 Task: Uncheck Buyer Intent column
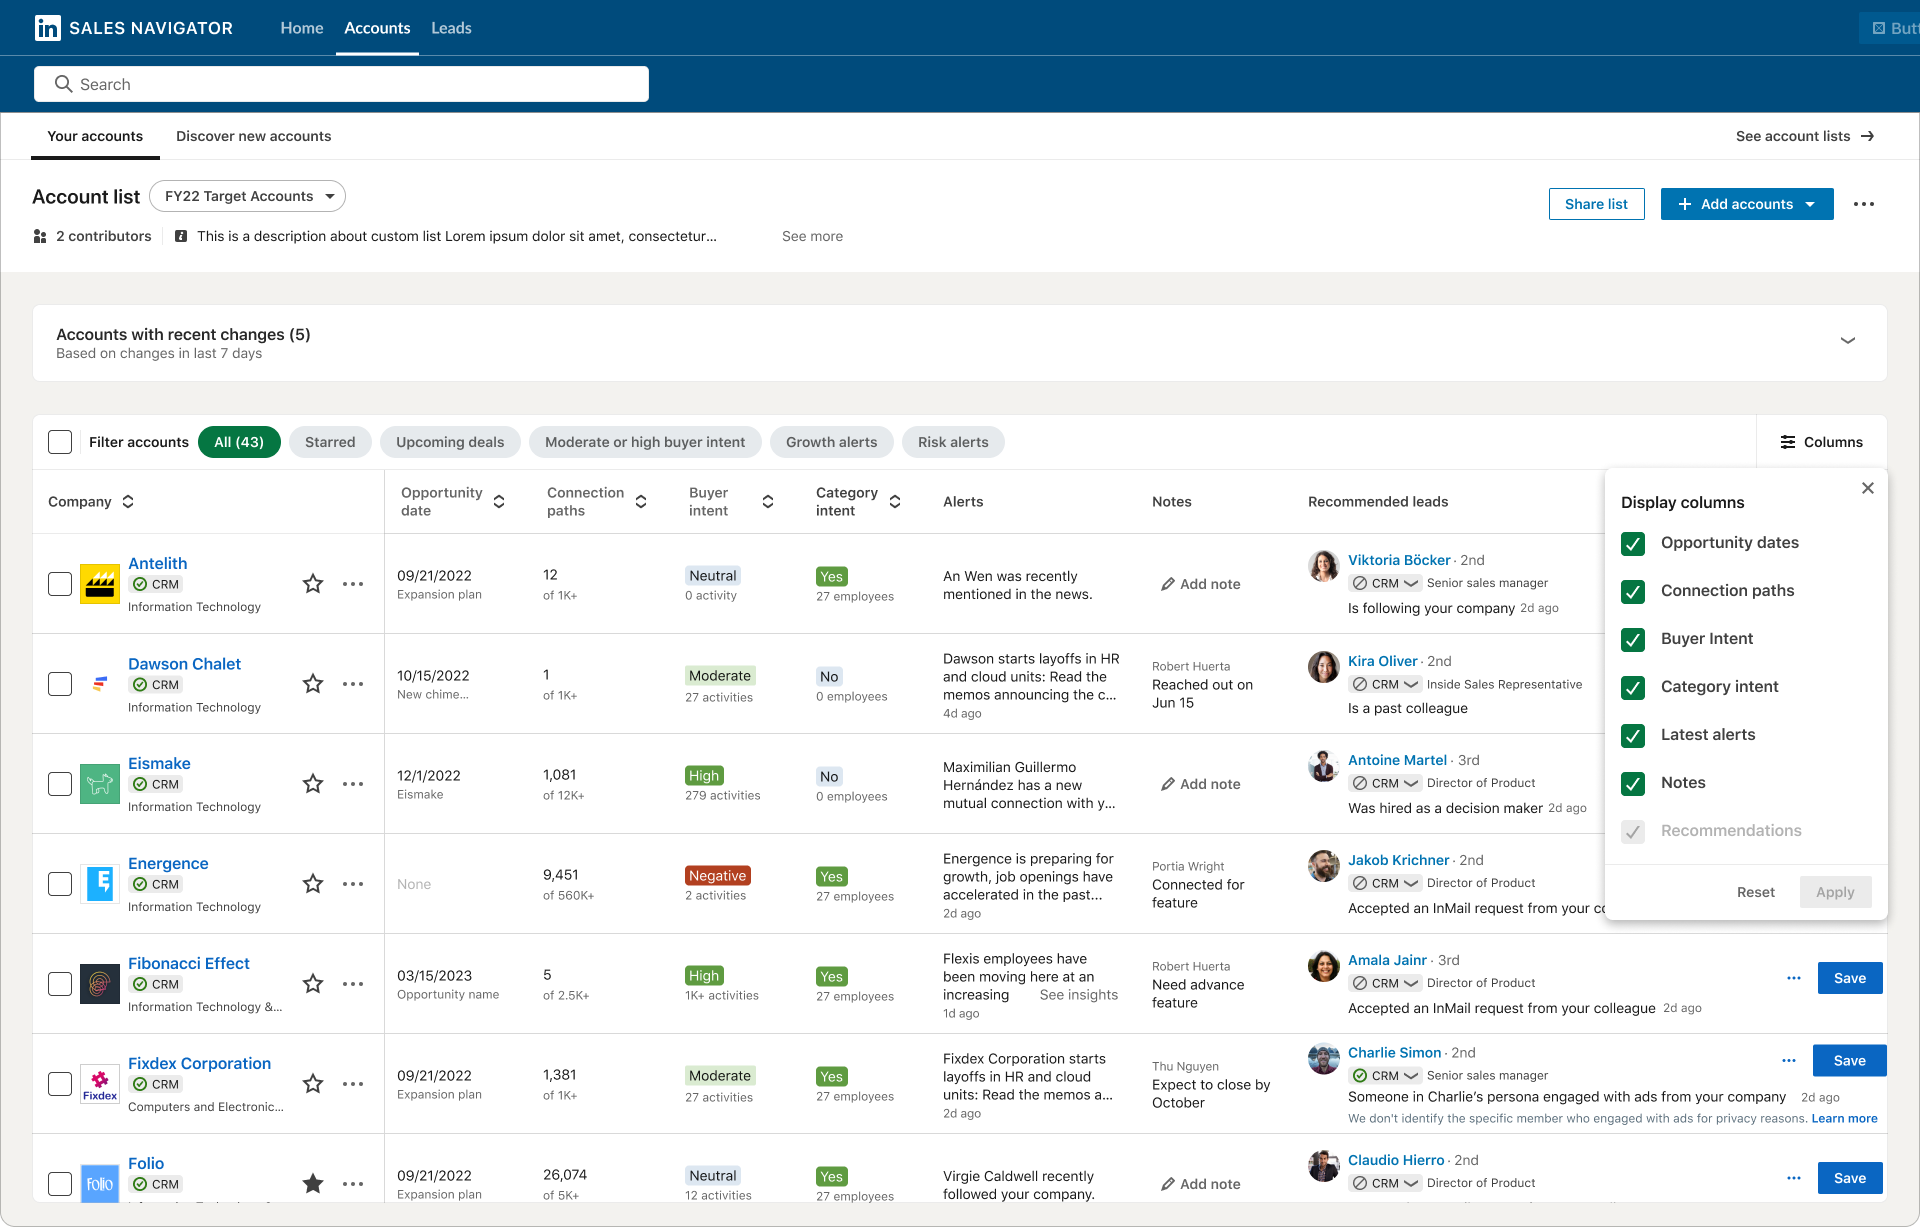[x=1633, y=639]
